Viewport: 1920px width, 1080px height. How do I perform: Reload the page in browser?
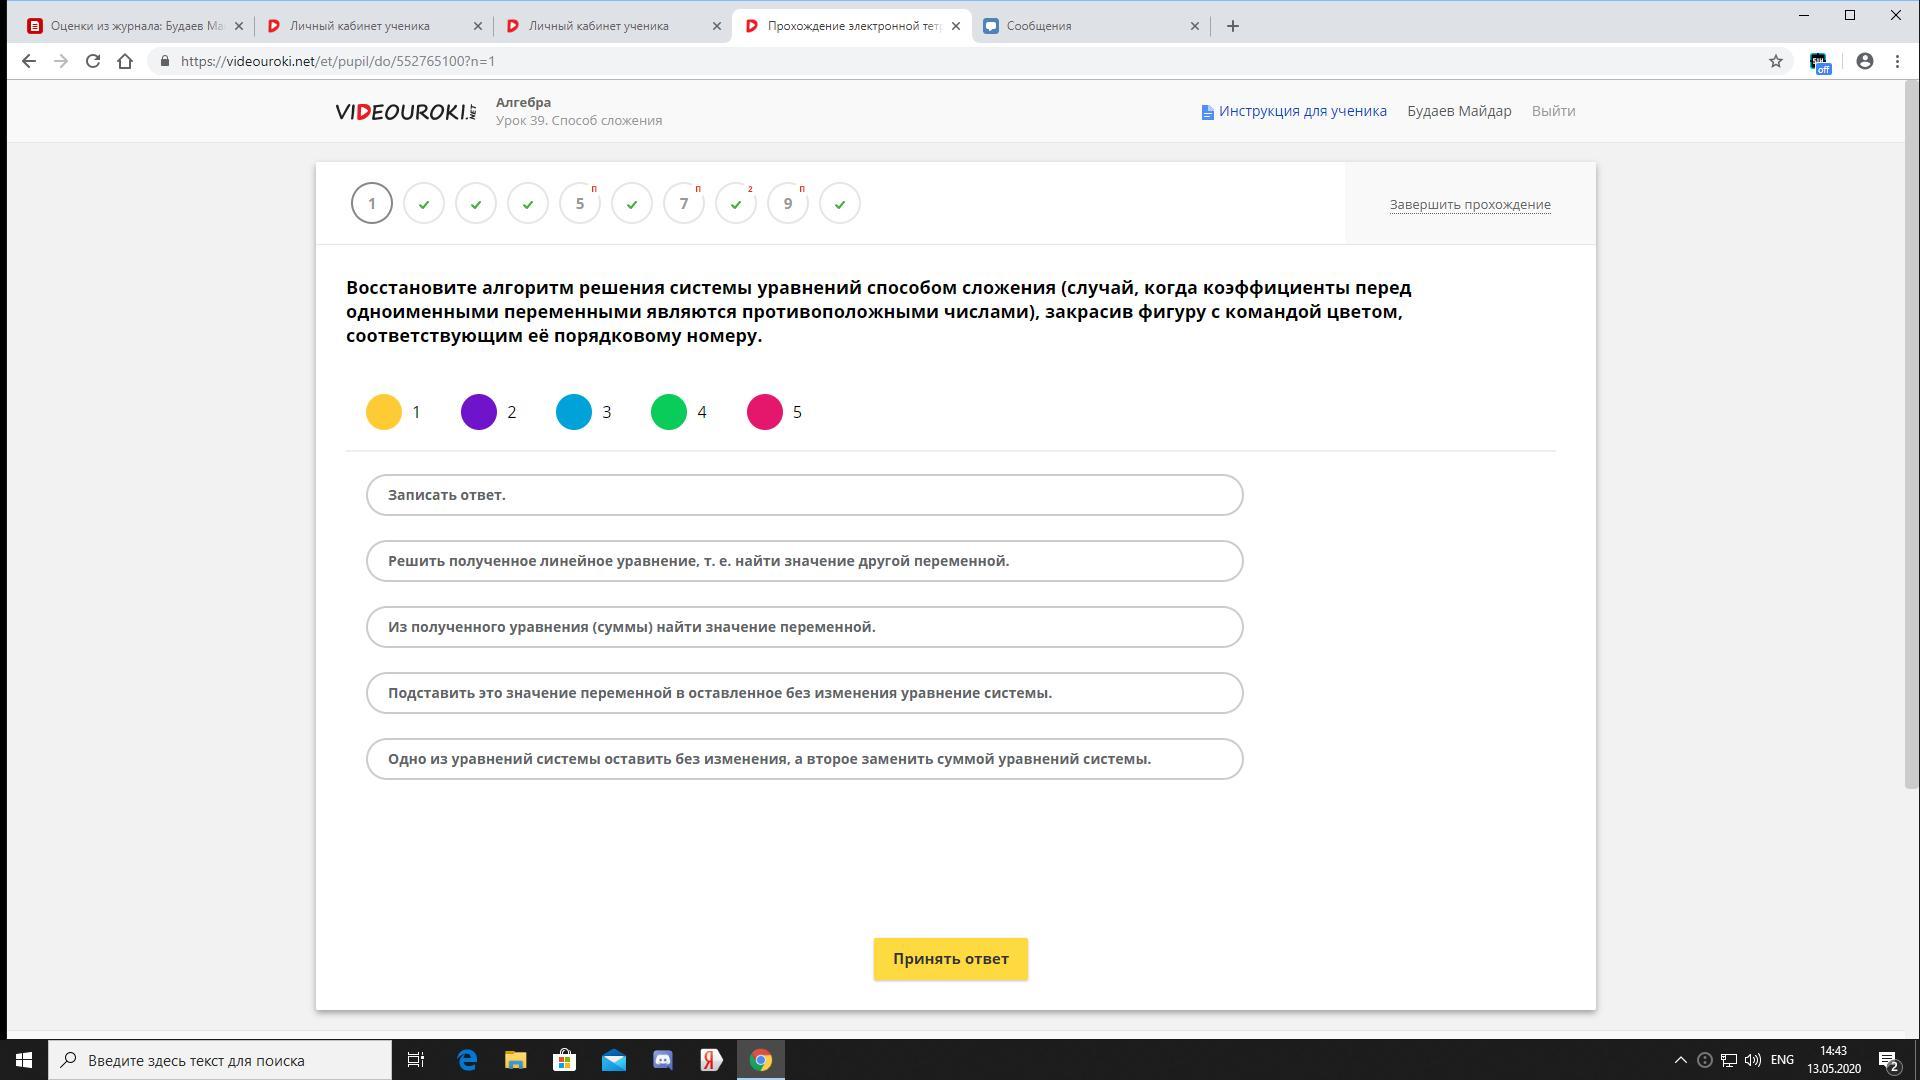pos(93,61)
